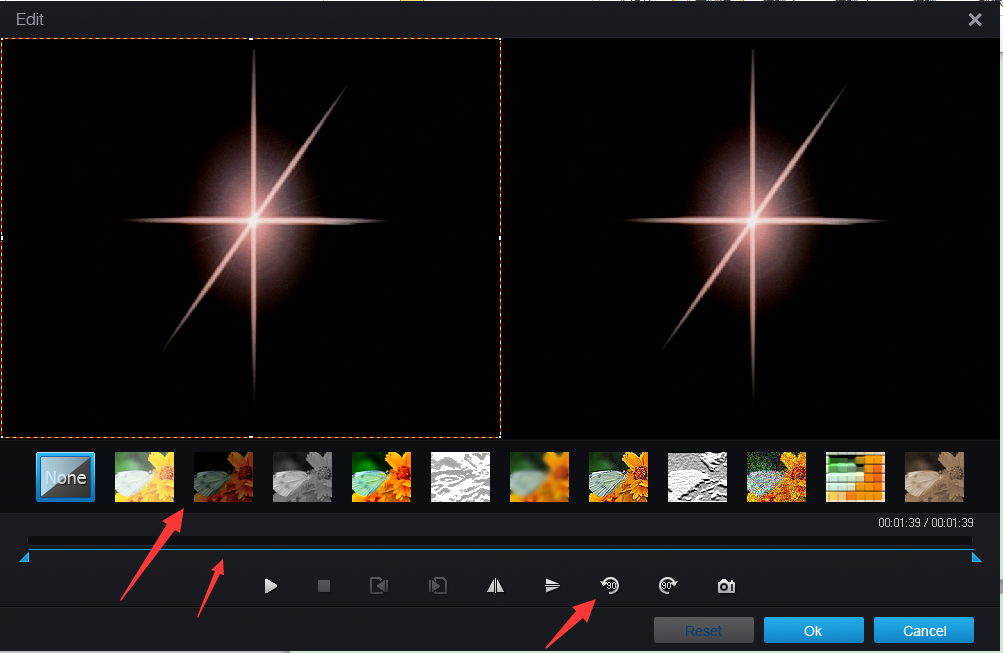Apply the vivid green saturated filter
Viewport: 1003px width, 653px height.
[x=381, y=477]
